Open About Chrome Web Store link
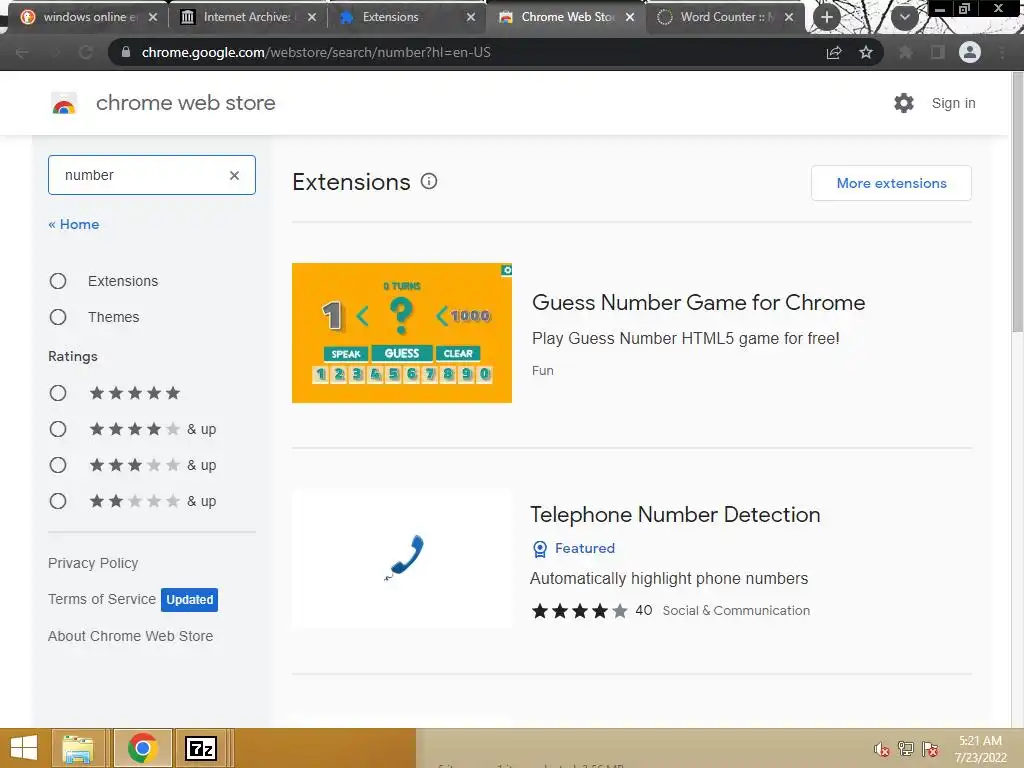Screen dimensions: 1024x768 click(x=131, y=636)
